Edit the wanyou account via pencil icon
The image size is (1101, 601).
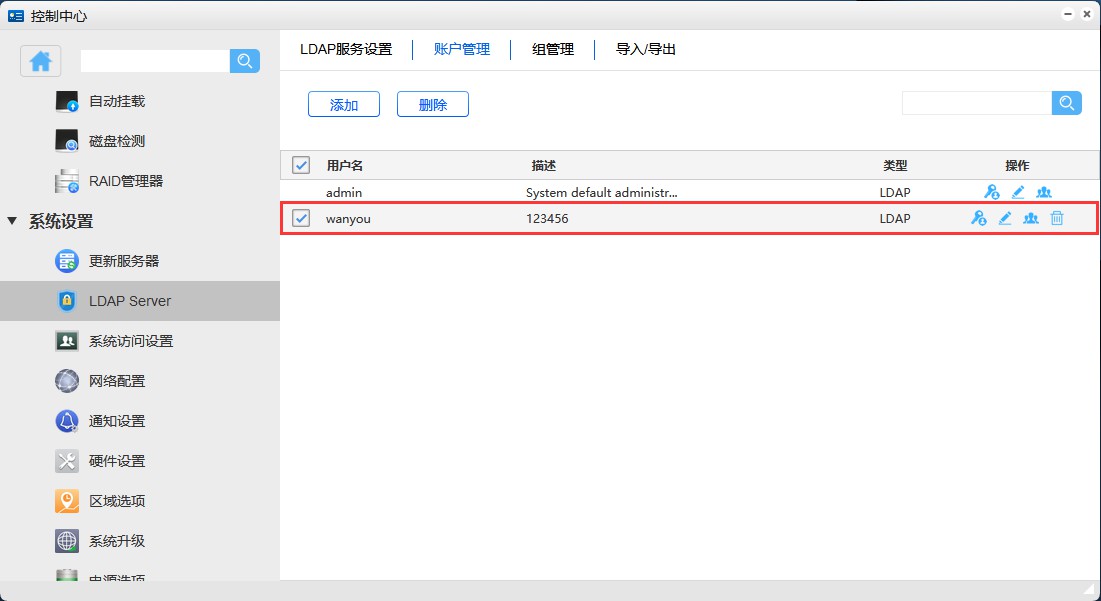(x=1005, y=218)
